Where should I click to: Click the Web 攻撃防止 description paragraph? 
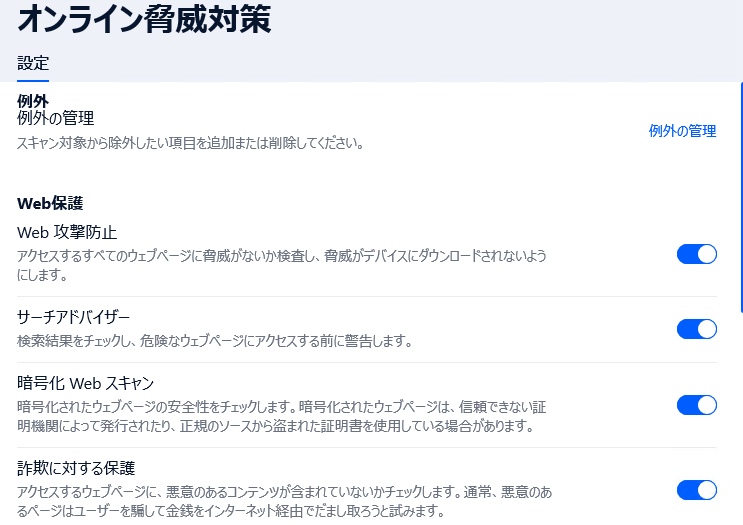coord(282,265)
